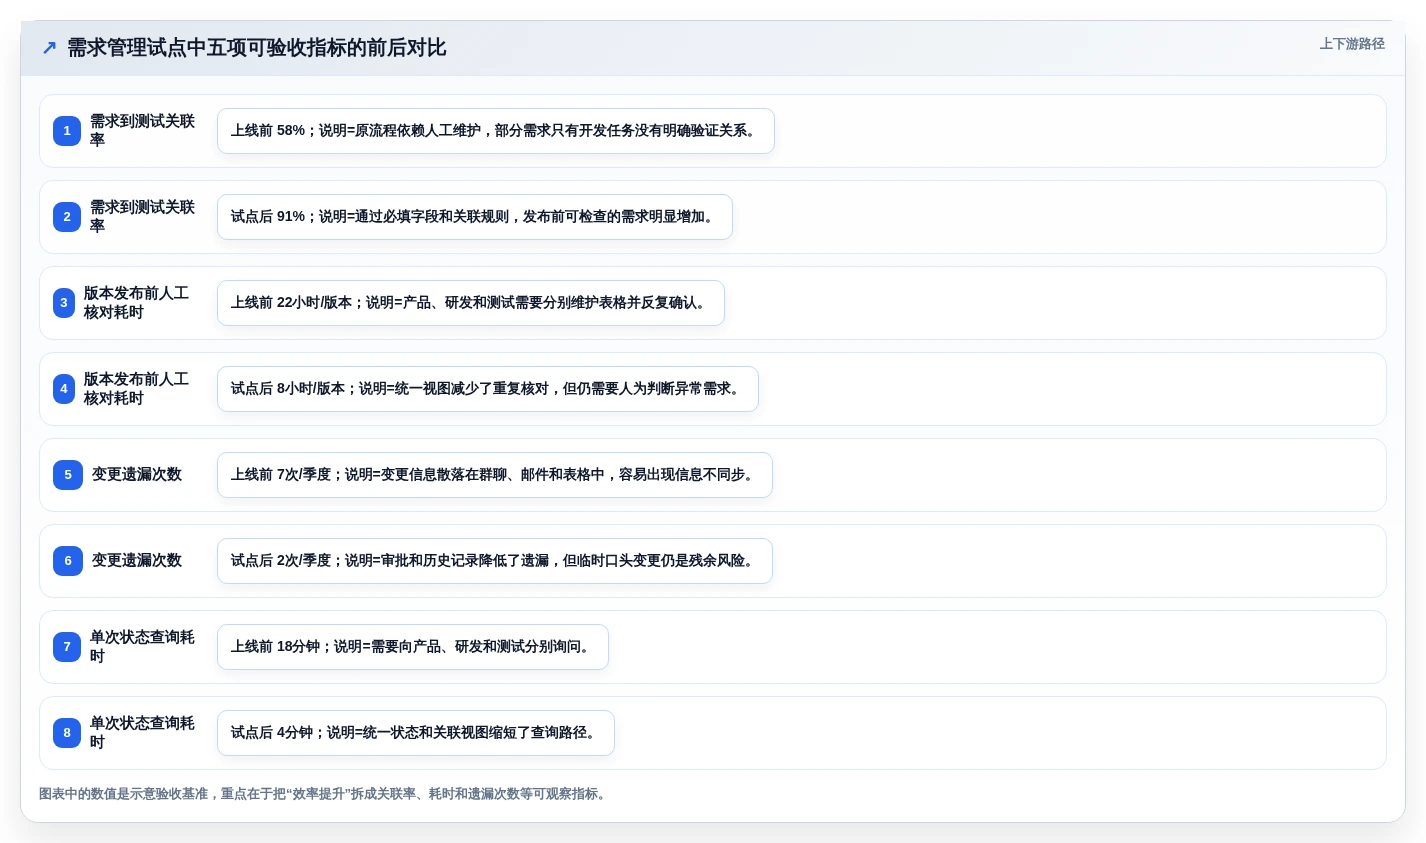Select number badge 2
Viewport: 1426px width, 843px height.
[67, 217]
